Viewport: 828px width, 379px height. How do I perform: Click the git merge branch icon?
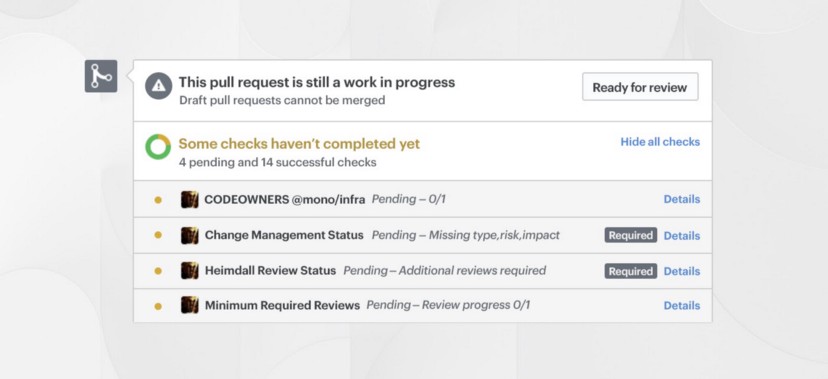click(x=101, y=76)
